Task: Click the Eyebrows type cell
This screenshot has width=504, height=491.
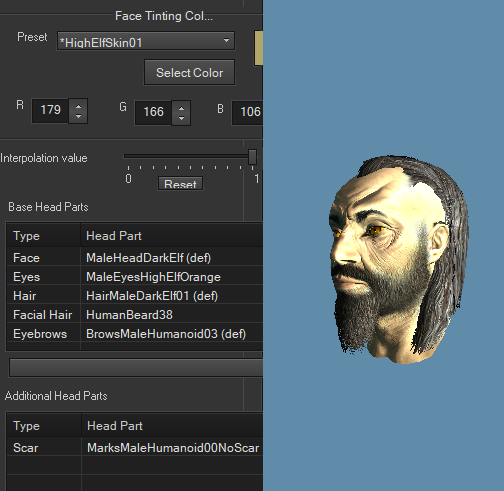Action: 43,334
